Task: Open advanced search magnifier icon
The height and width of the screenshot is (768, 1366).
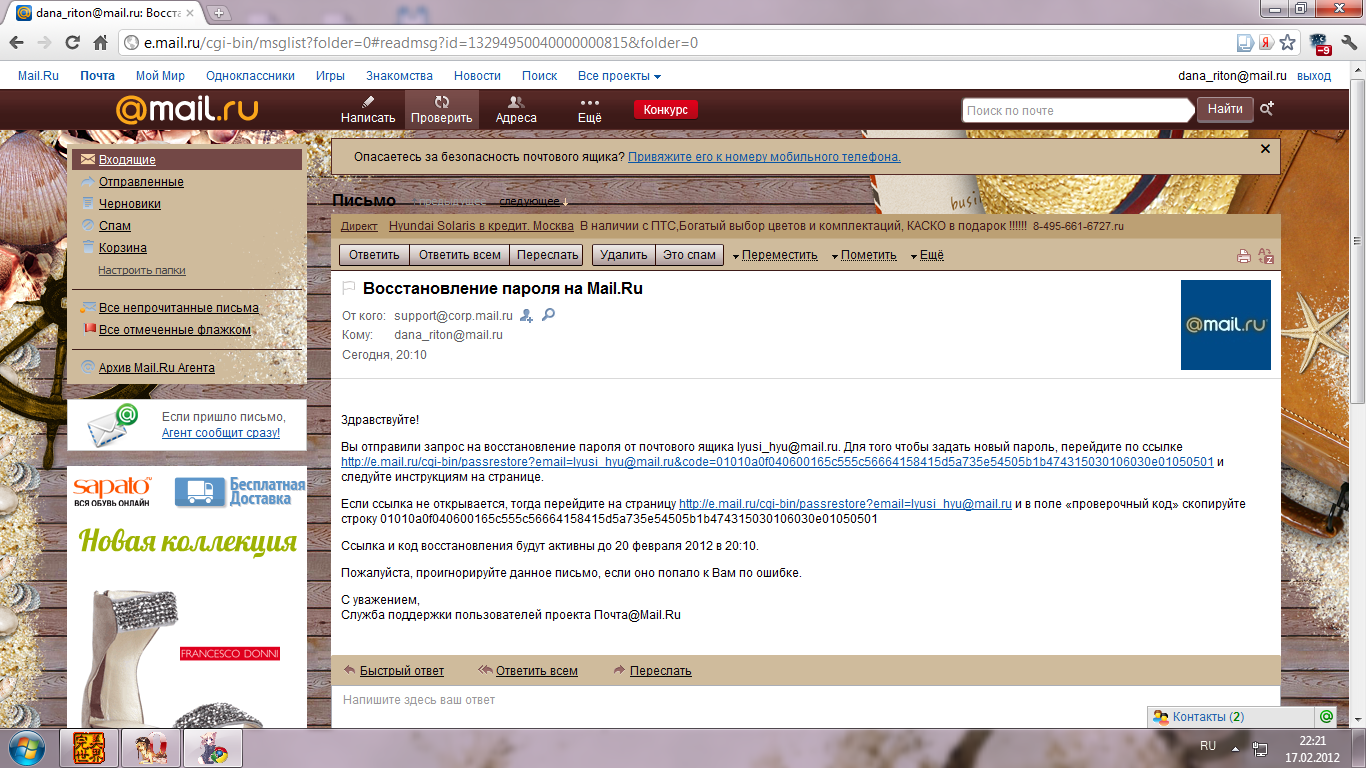Action: point(1267,109)
